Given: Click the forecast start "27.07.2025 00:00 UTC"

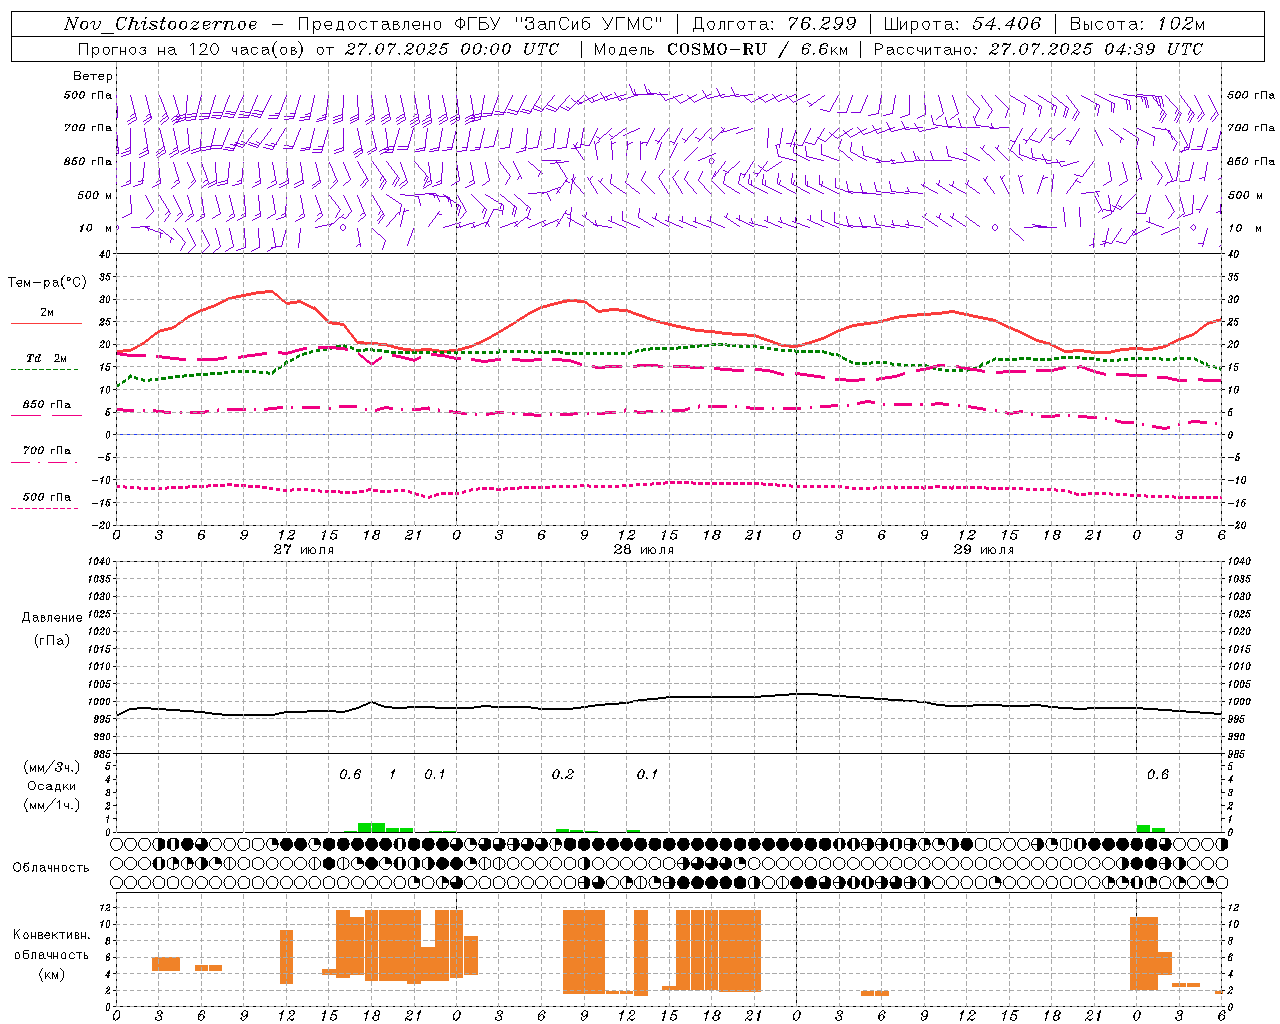Looking at the screenshot, I should [x=452, y=49].
